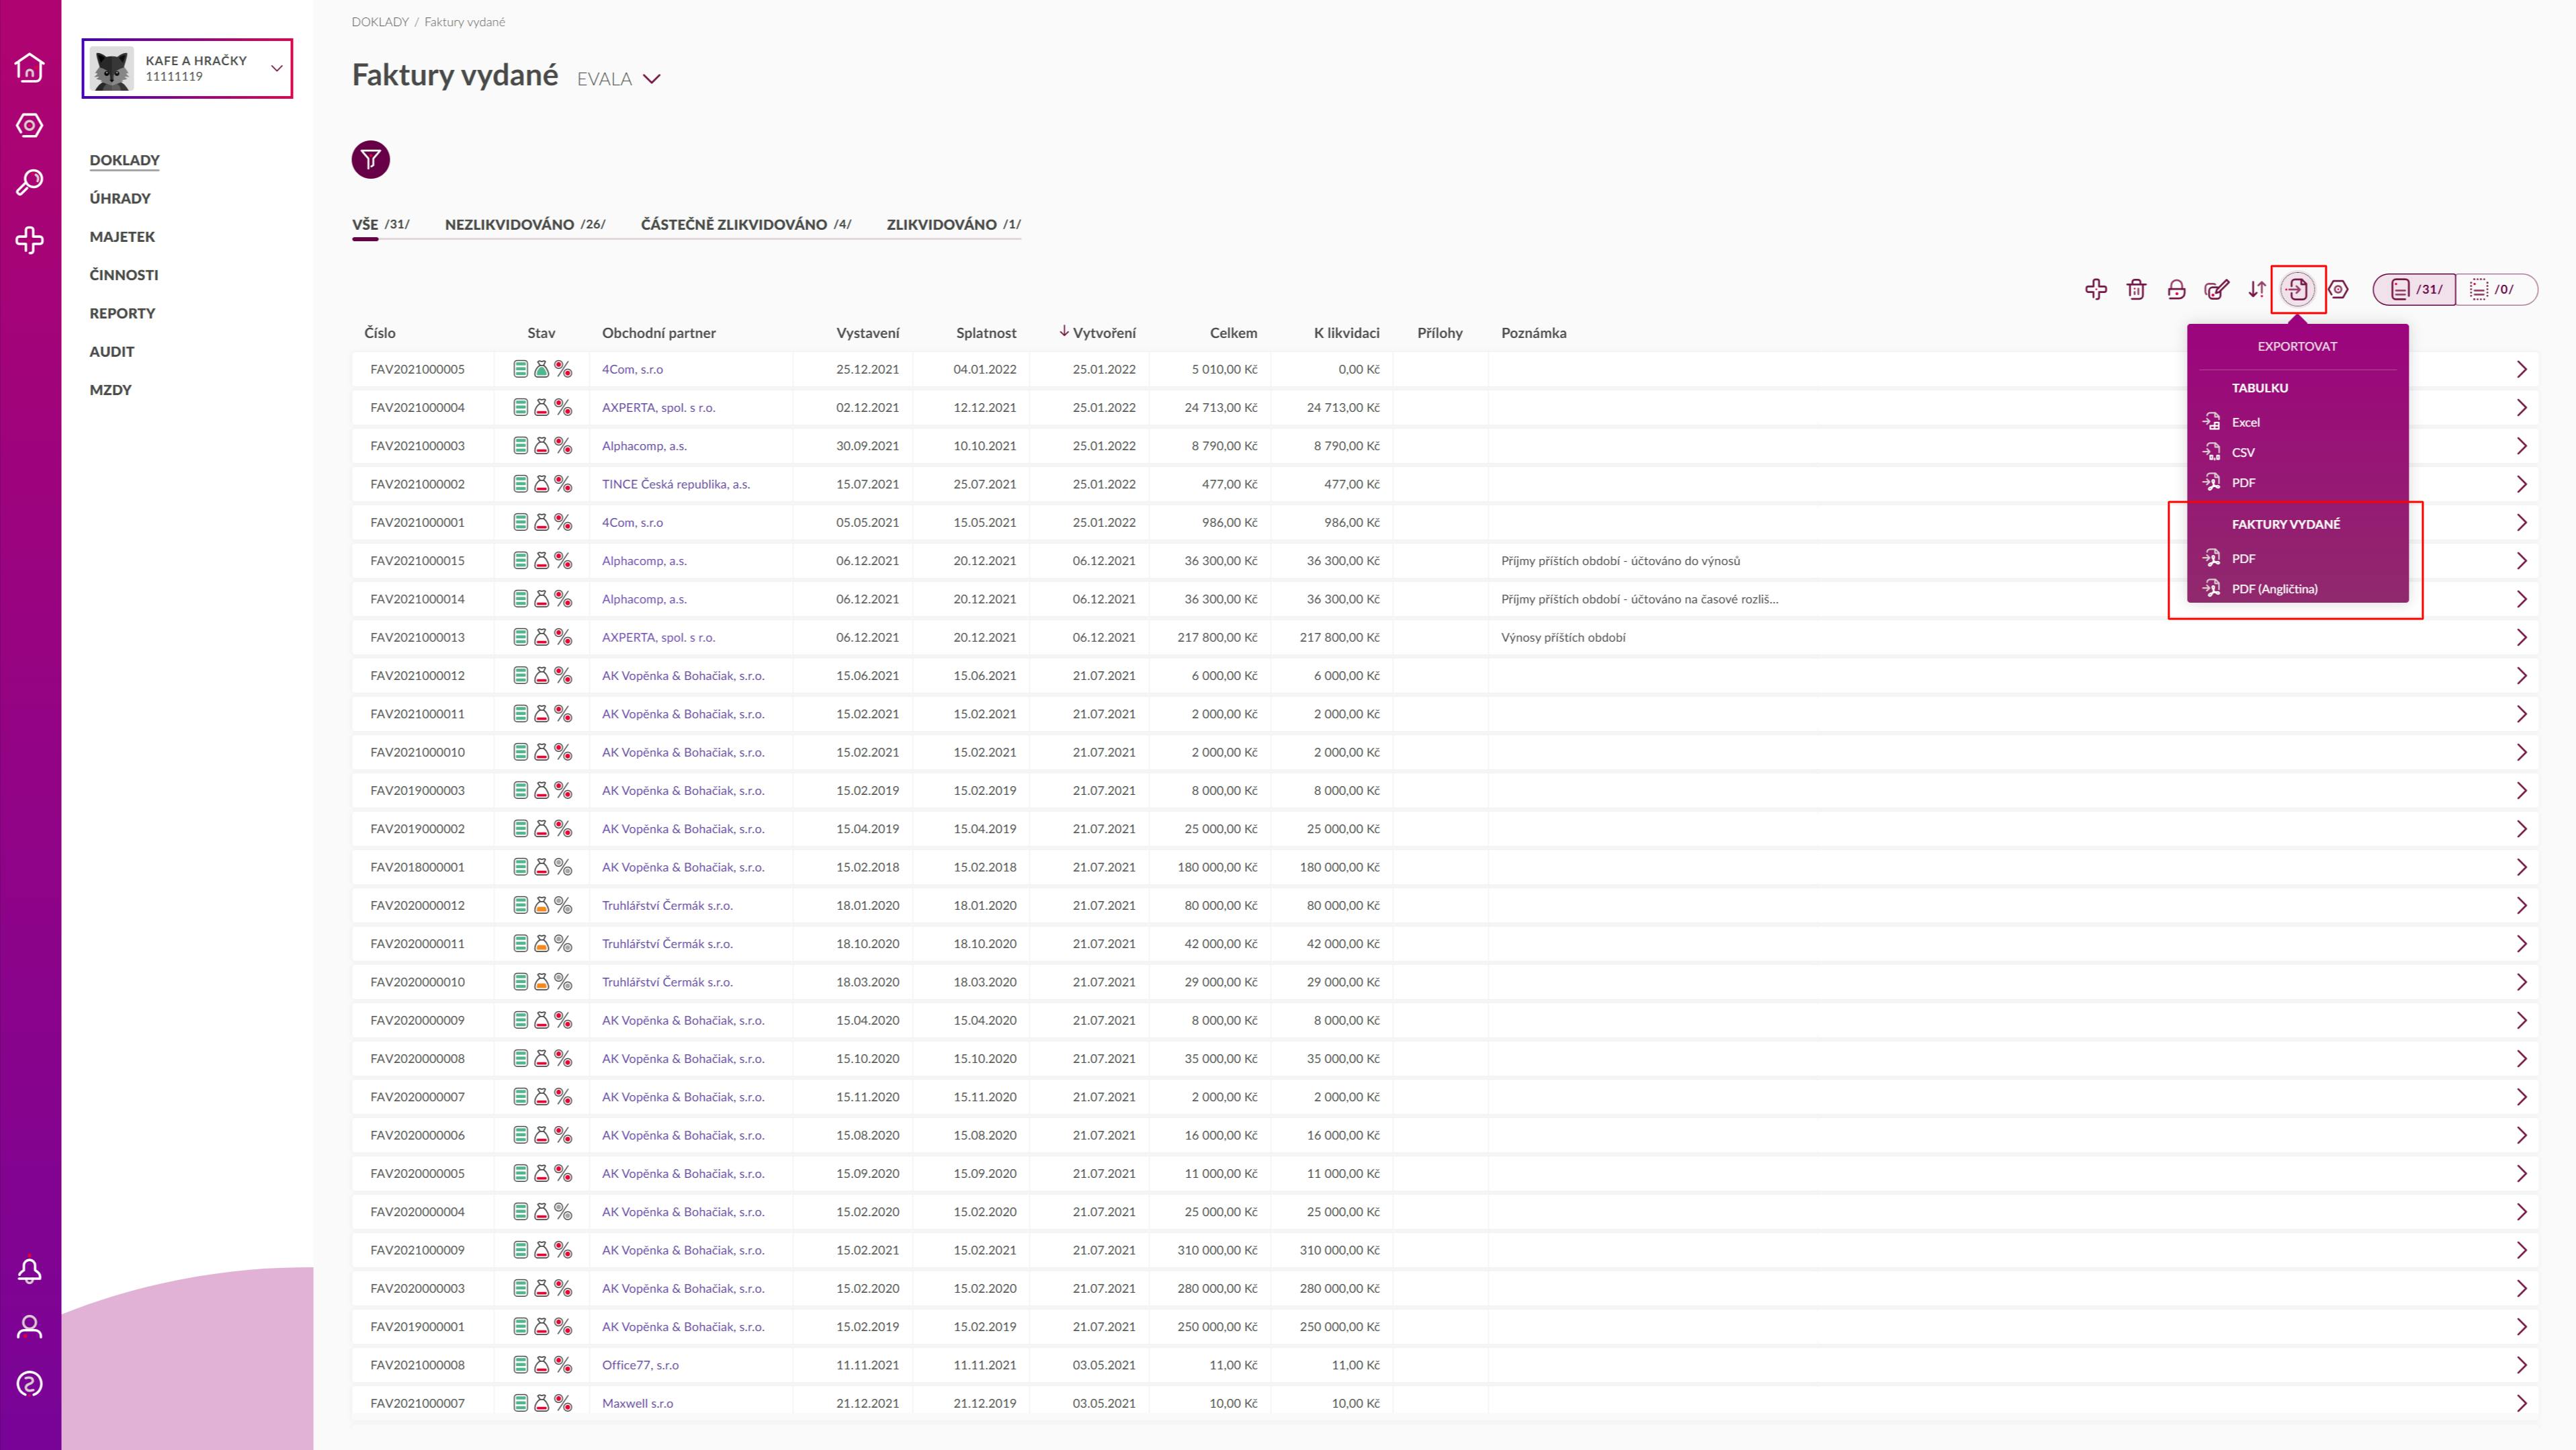Screen dimensions: 2576x1450
Task: Click the trash delete icon in toolbar
Action: tap(2136, 289)
